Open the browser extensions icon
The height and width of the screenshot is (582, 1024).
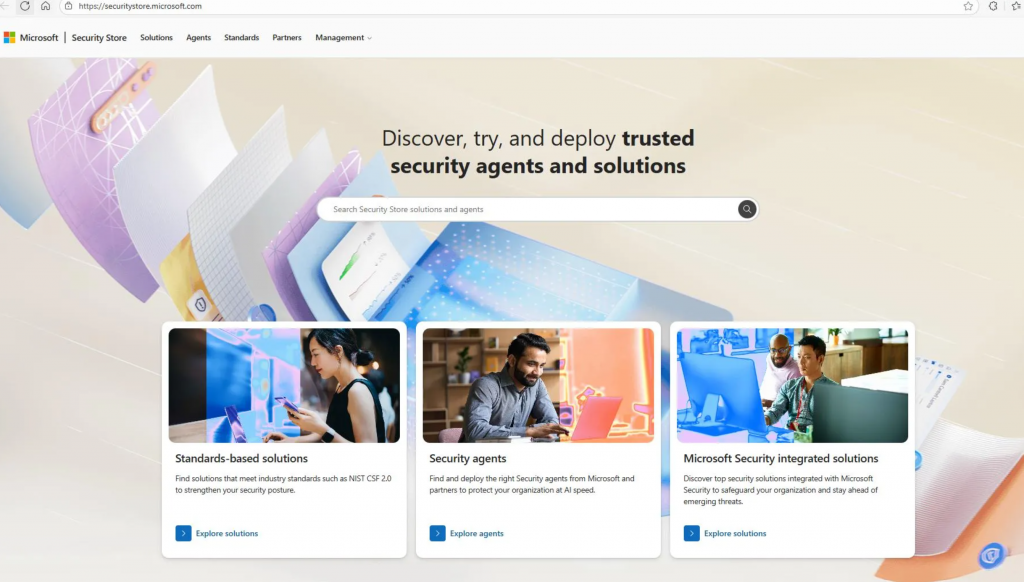[993, 6]
